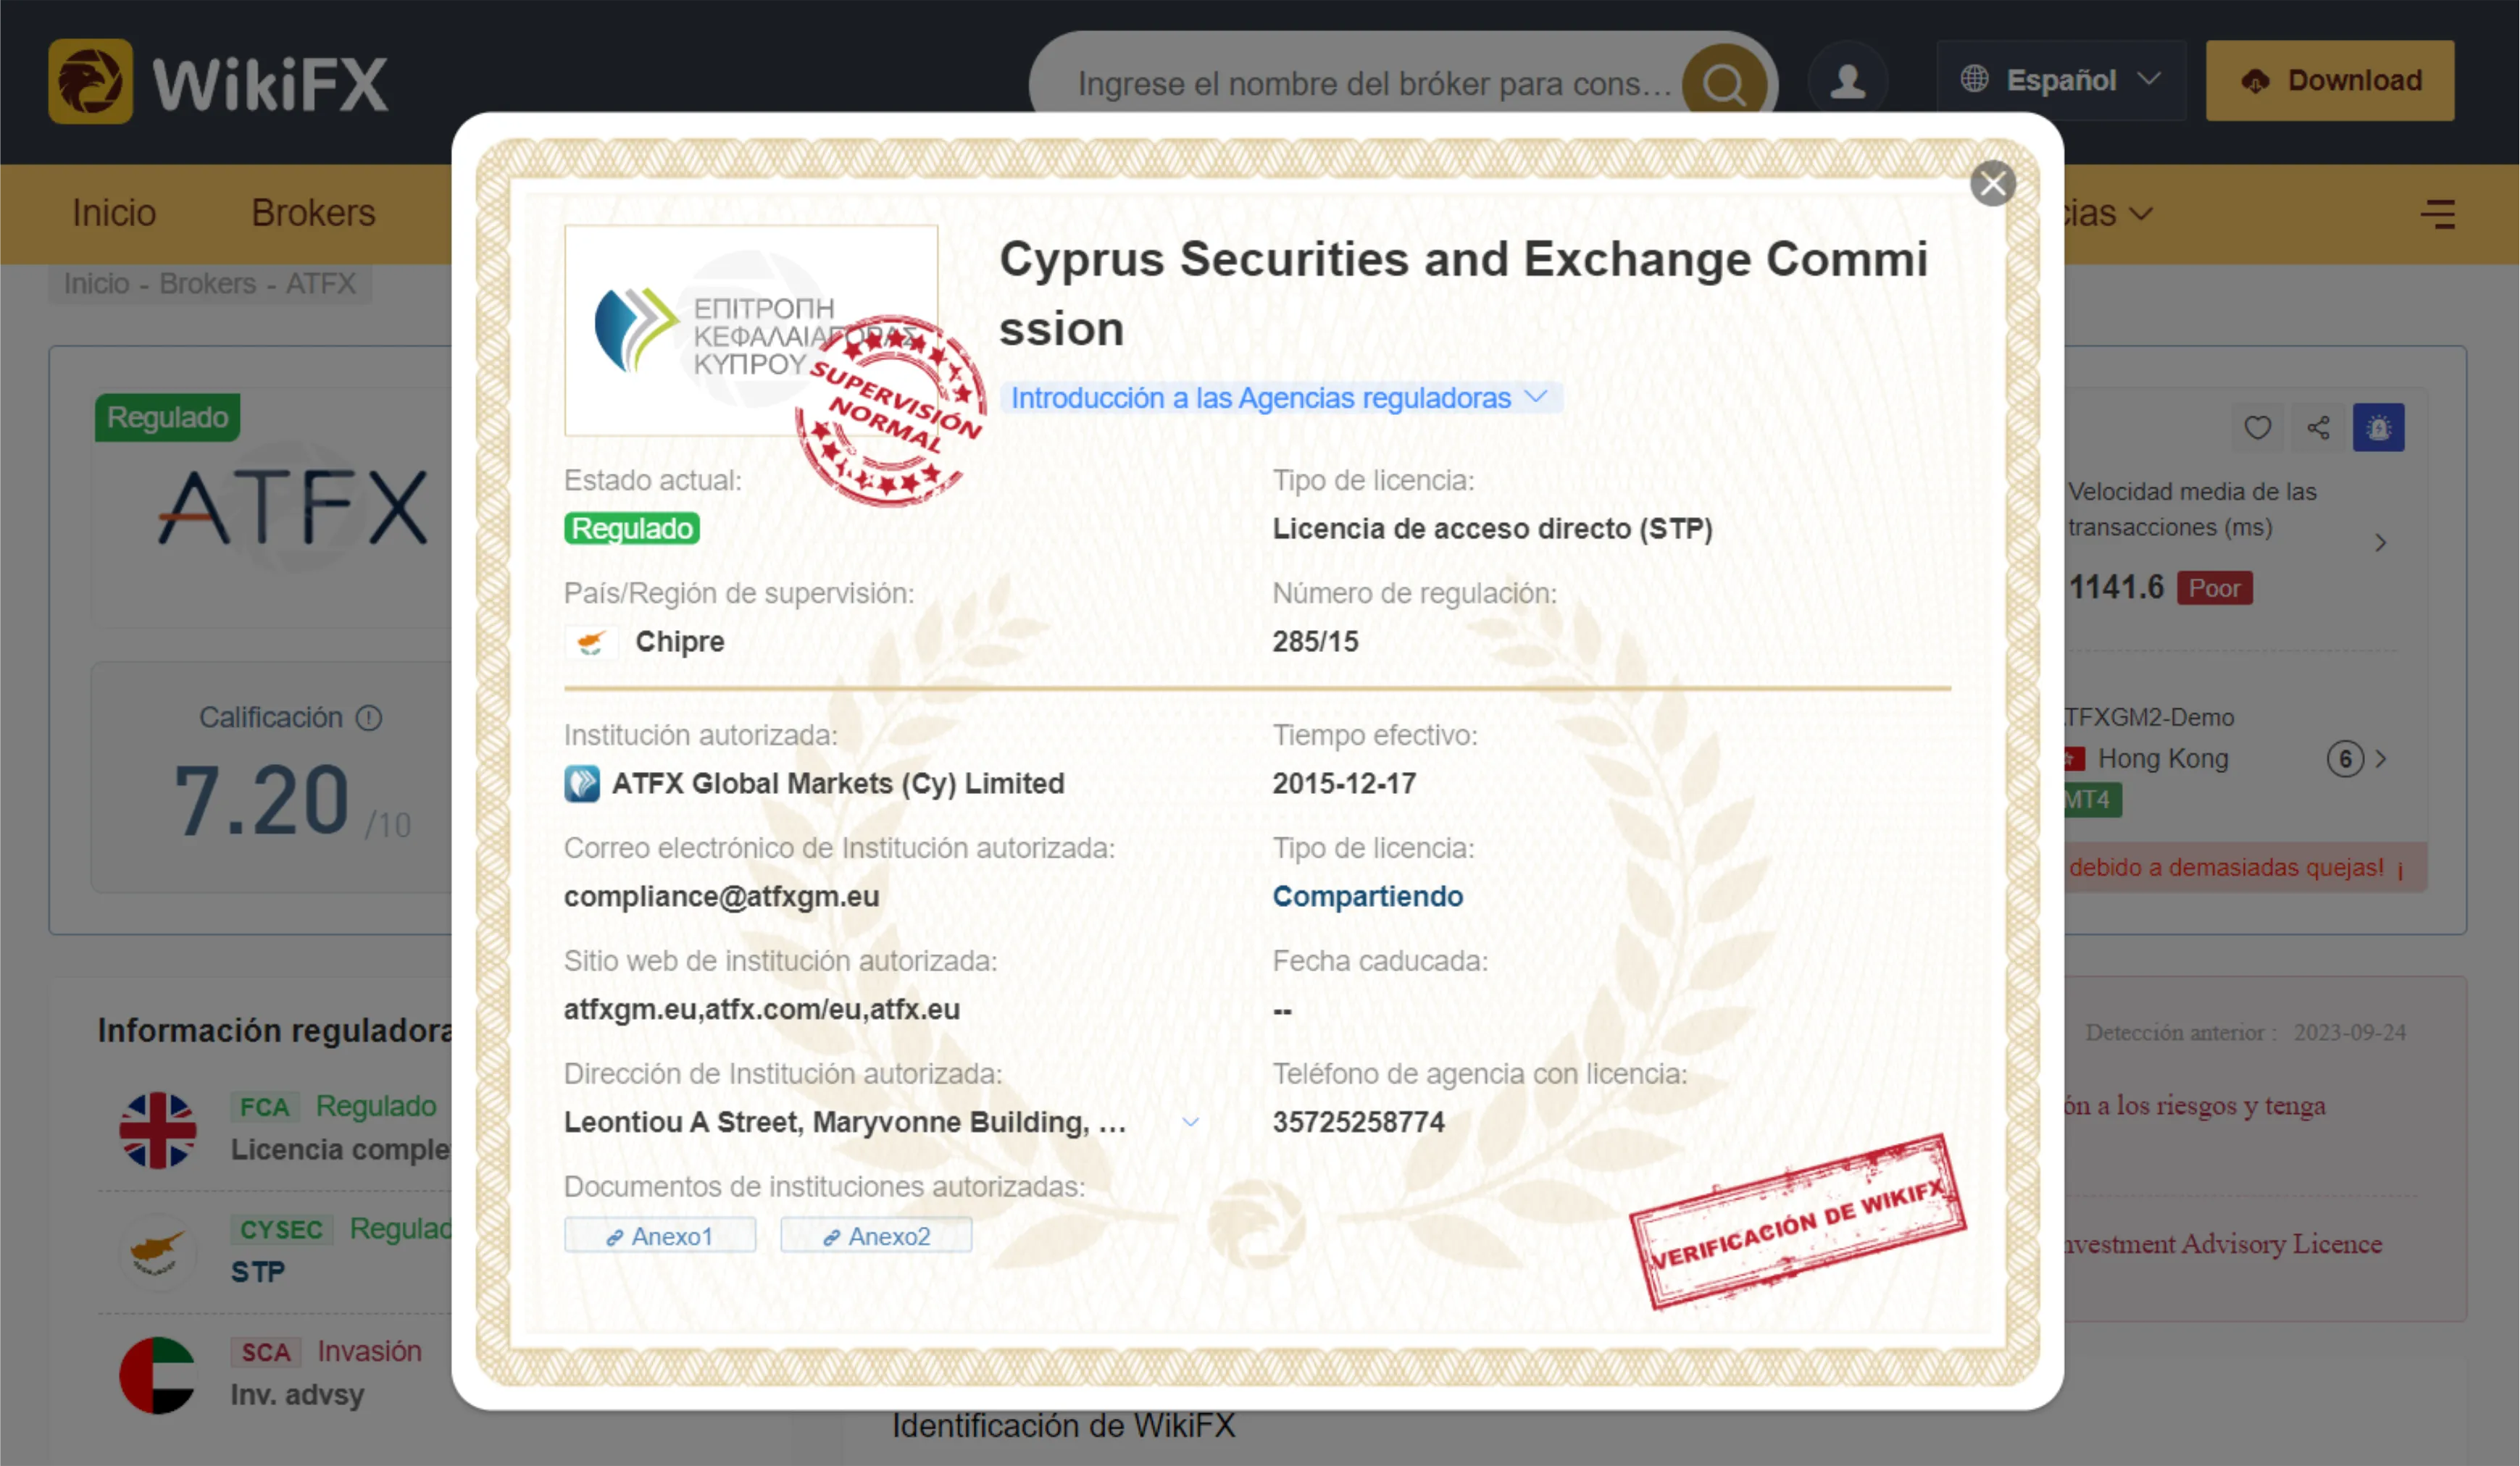Click the red Poor speed badge
Image resolution: width=2520 pixels, height=1466 pixels.
[2214, 588]
